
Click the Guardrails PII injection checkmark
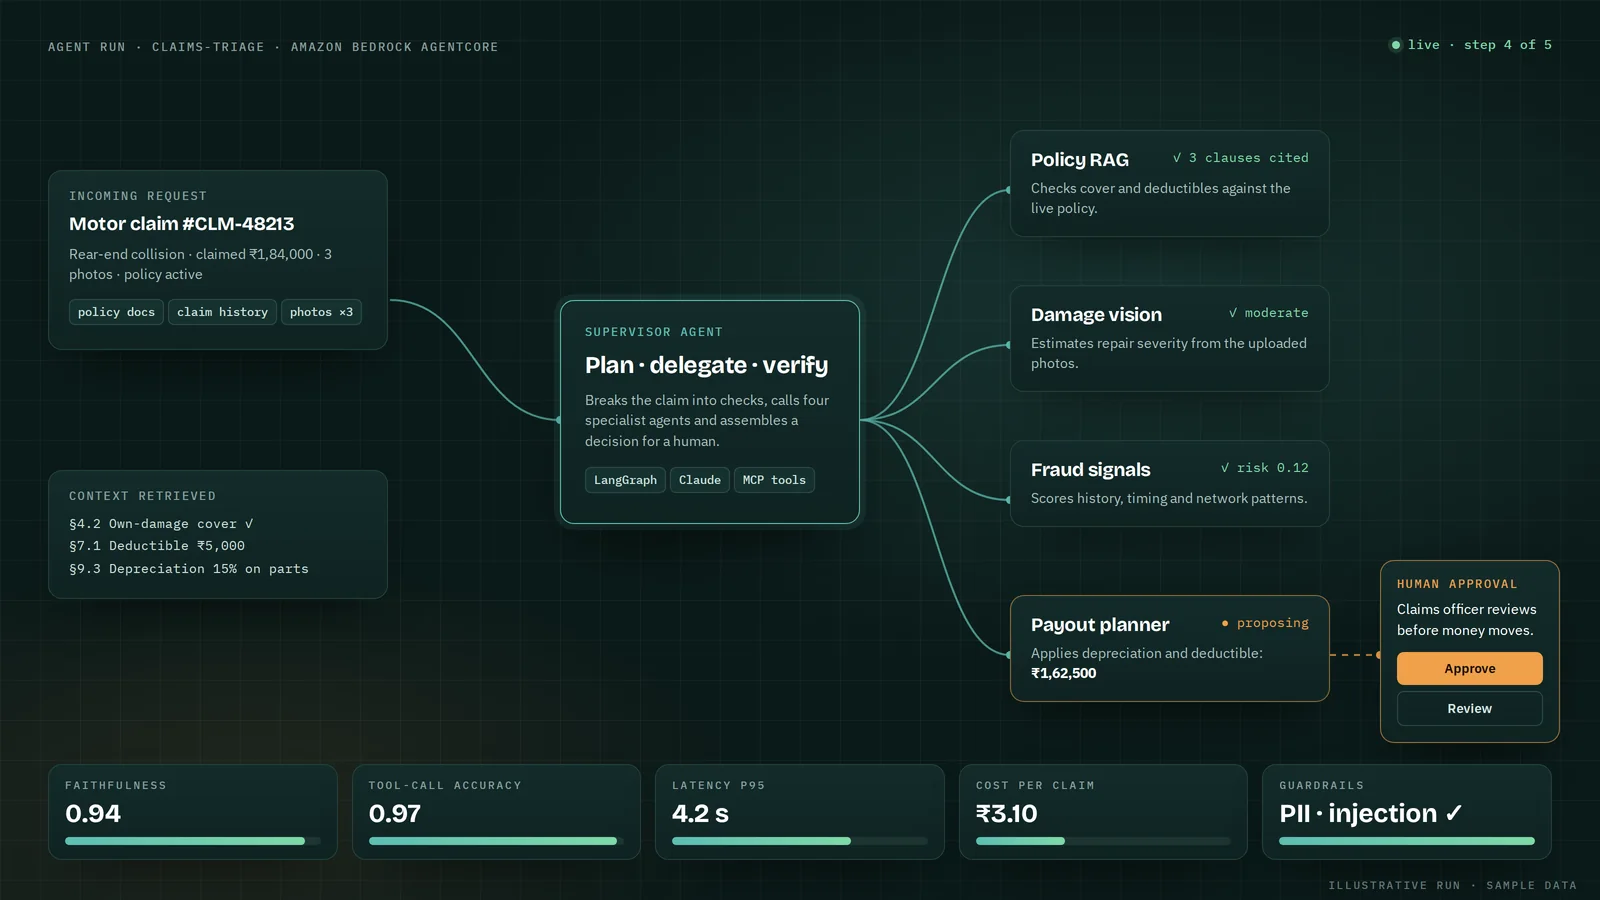tap(1454, 813)
